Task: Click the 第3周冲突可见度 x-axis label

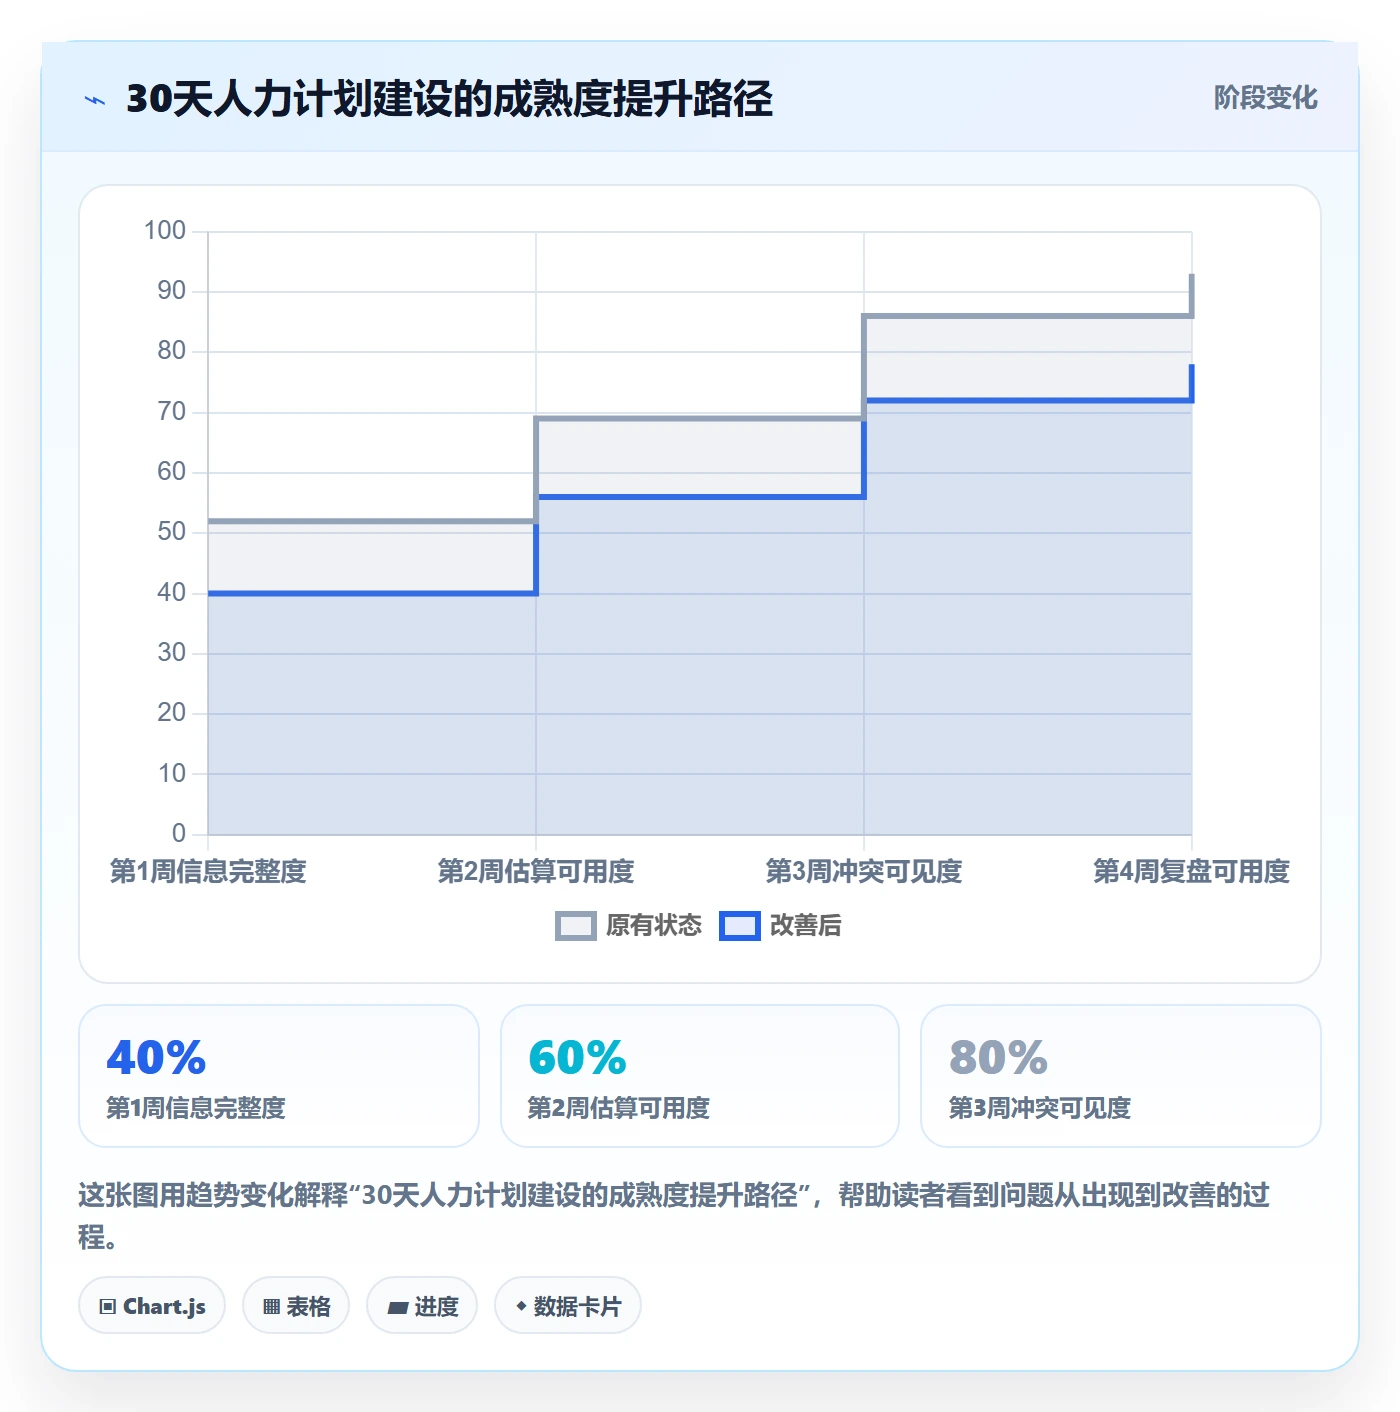Action: click(x=864, y=871)
